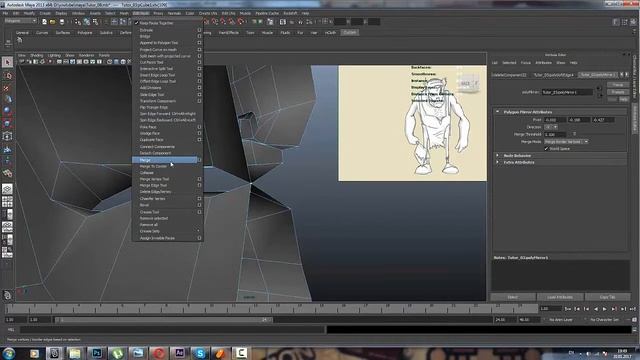Open the Attribute Editor Show menu
Image resolution: width=640 pixels, height=360 pixels.
[x=561, y=63]
